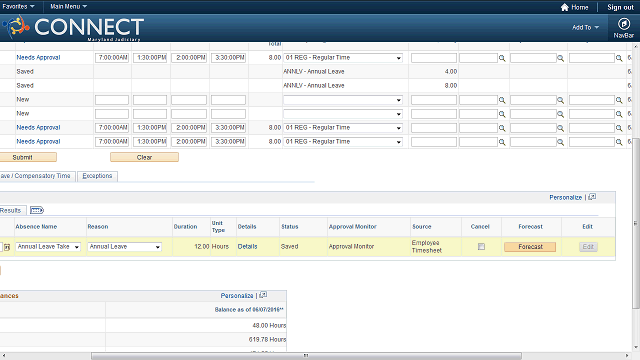Screen dimensions: 640x360
Task: Click first lookup magnifier in New row below Saved 8.00
Action: (x=502, y=100)
